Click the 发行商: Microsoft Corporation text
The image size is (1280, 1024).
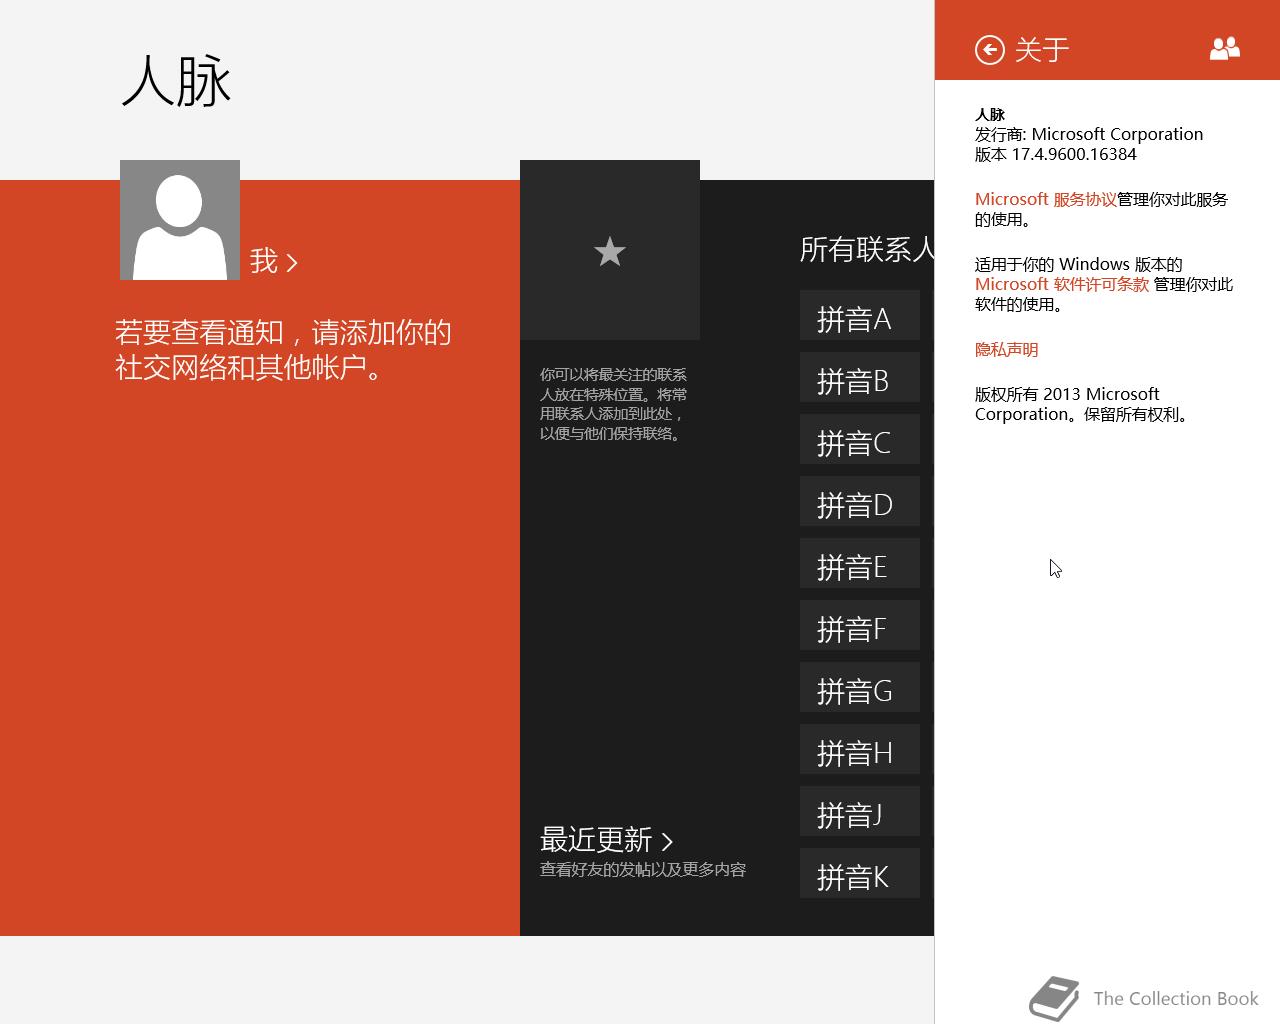point(1089,134)
